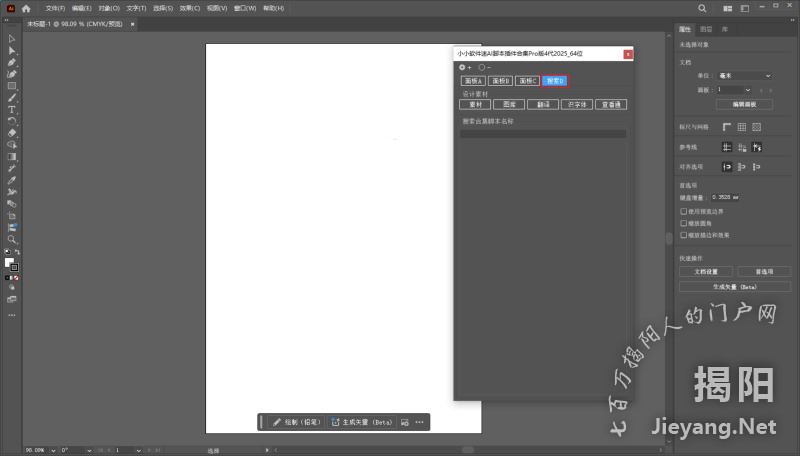This screenshot has height=456, width=800.
Task: Select the Rectangle tool
Action: tap(12, 86)
